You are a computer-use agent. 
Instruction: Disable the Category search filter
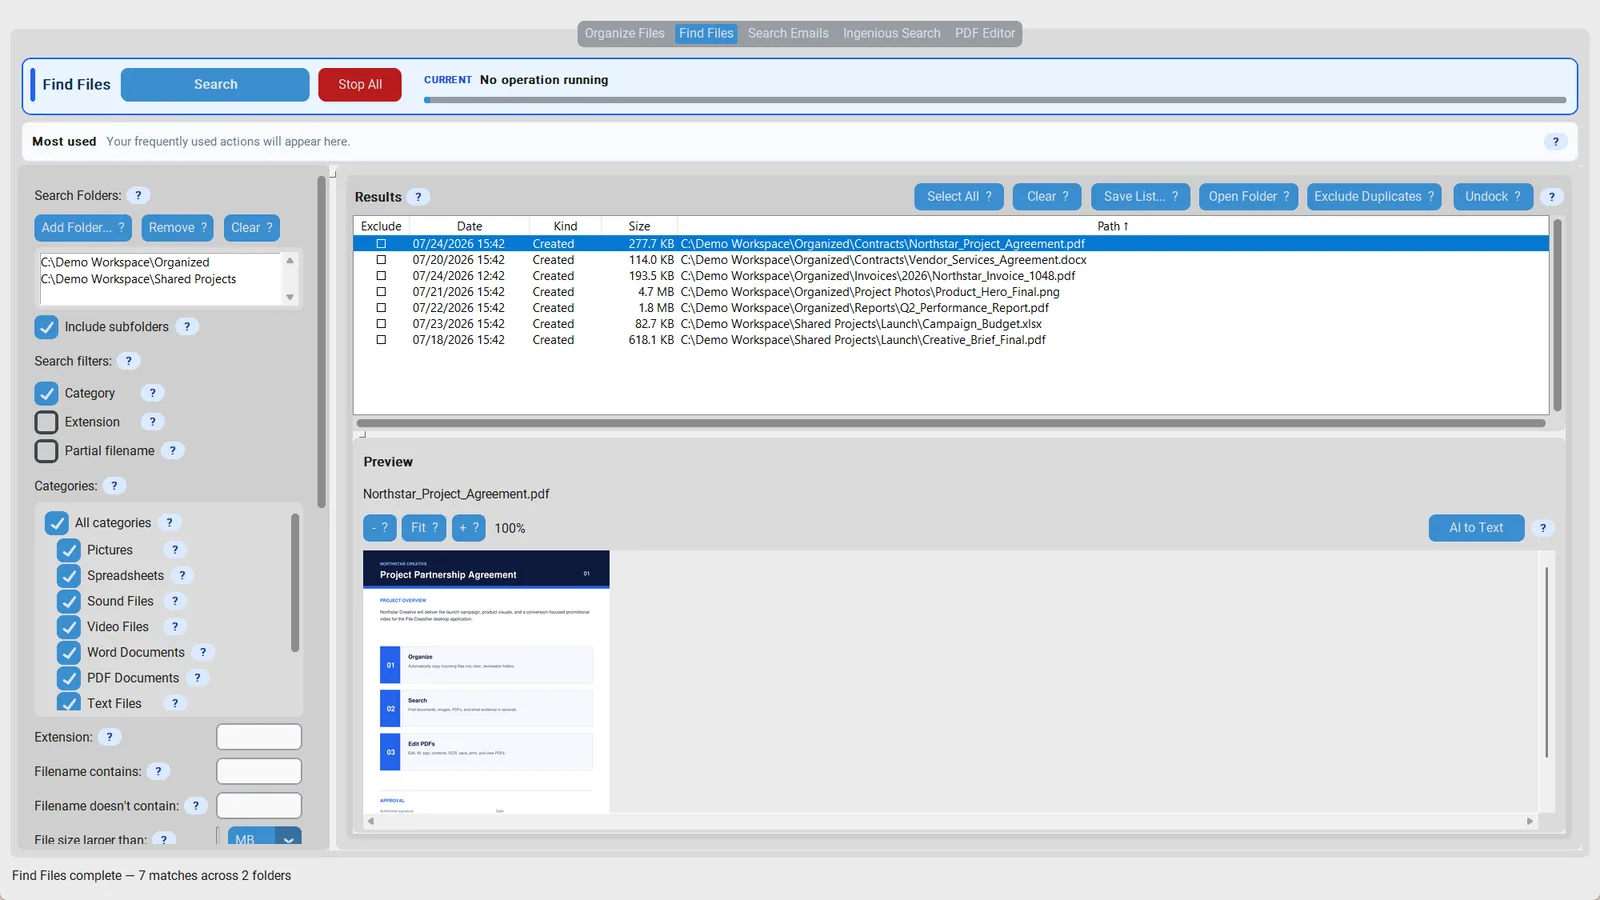point(46,393)
